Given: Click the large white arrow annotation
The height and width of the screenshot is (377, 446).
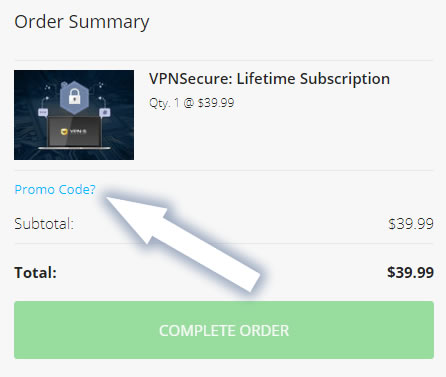Looking at the screenshot, I should coord(183,243).
